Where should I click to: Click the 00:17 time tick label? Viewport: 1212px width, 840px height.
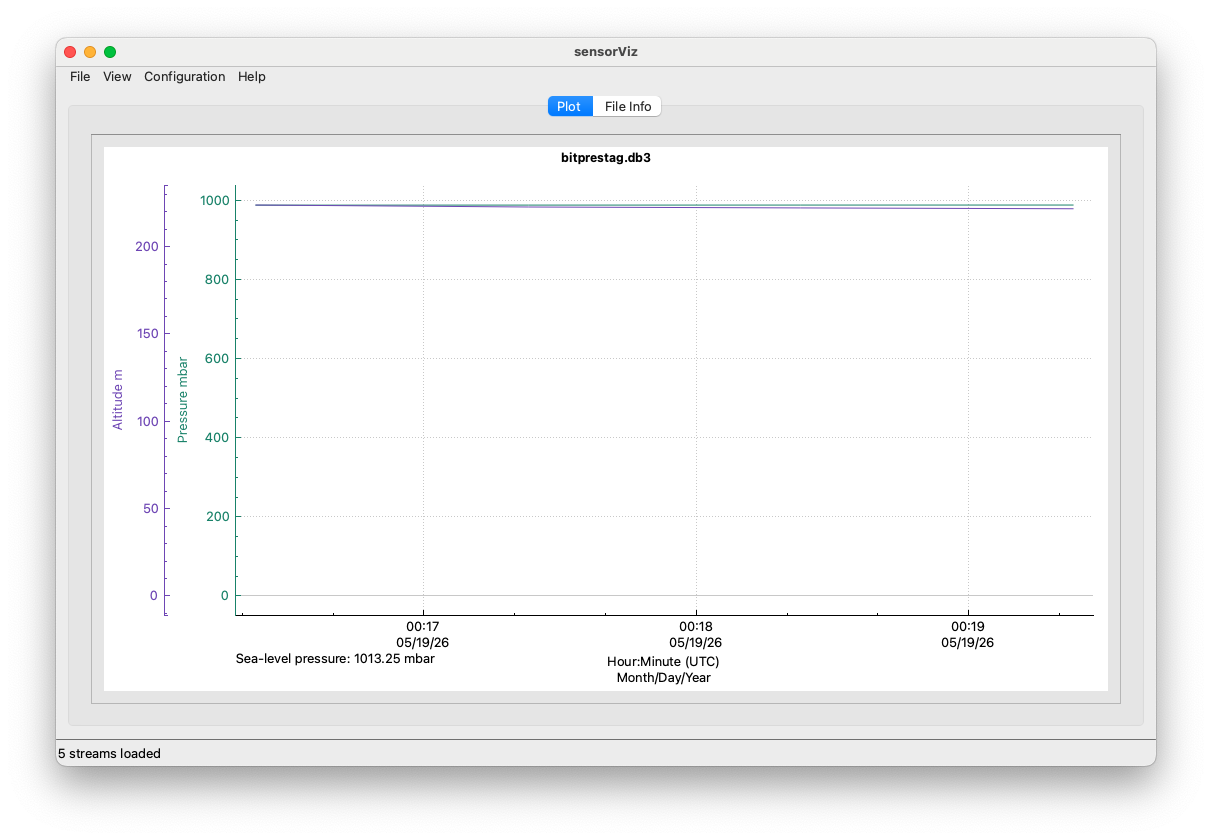point(423,628)
